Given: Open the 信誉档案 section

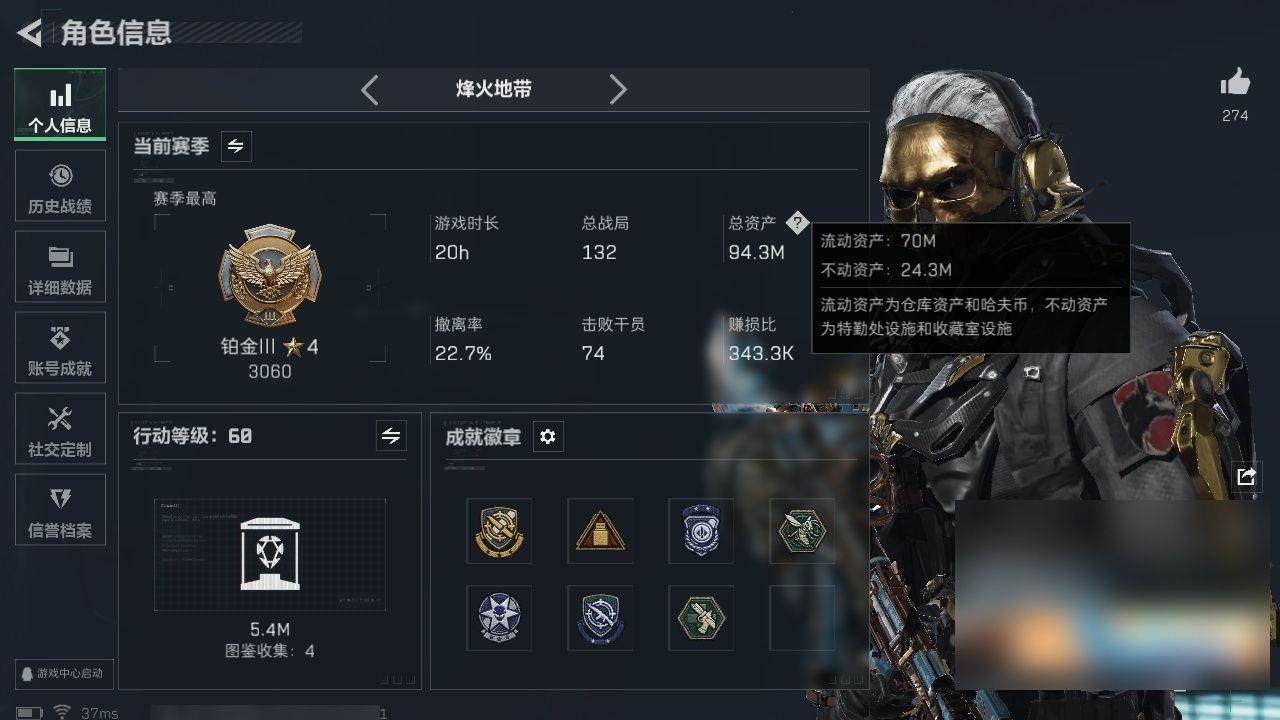Looking at the screenshot, I should (x=60, y=510).
